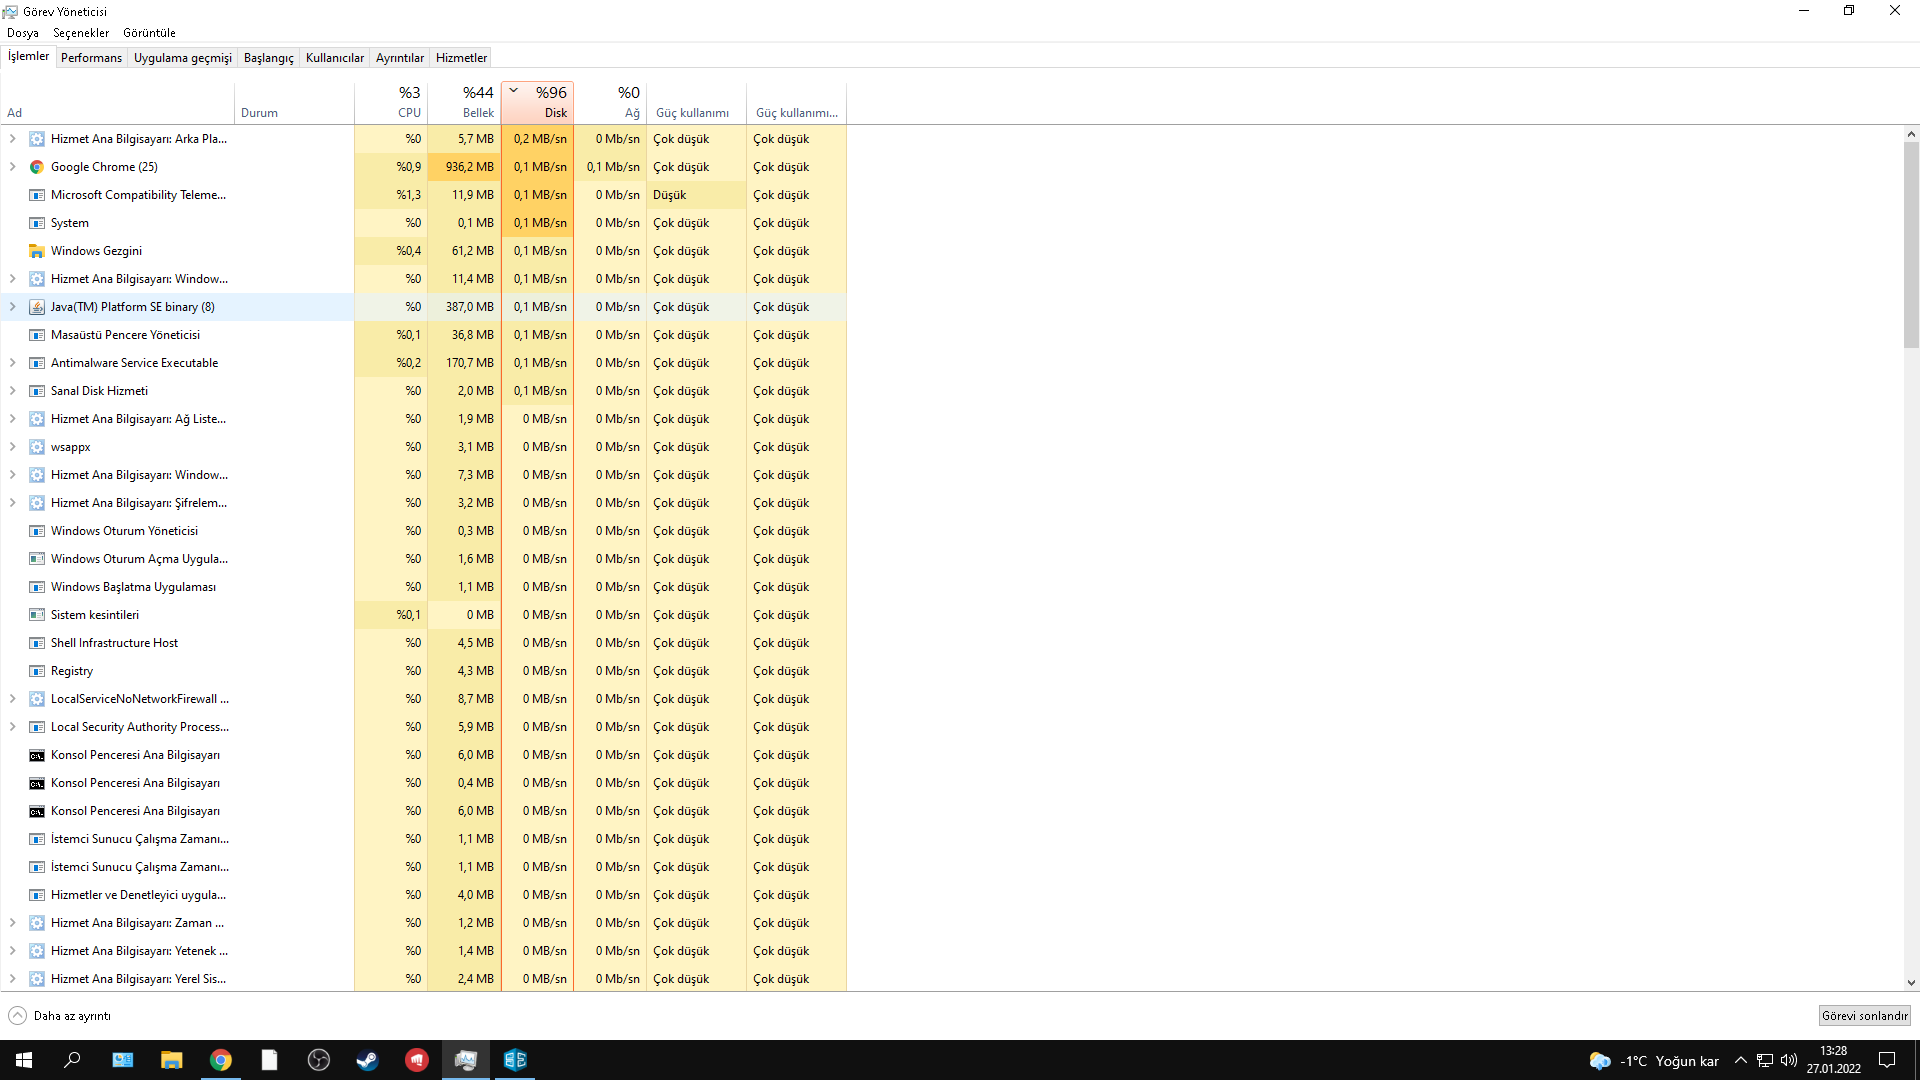Image resolution: width=1920 pixels, height=1080 pixels.
Task: Click the first Konsol Penceresi process icon
Action: tap(37, 755)
